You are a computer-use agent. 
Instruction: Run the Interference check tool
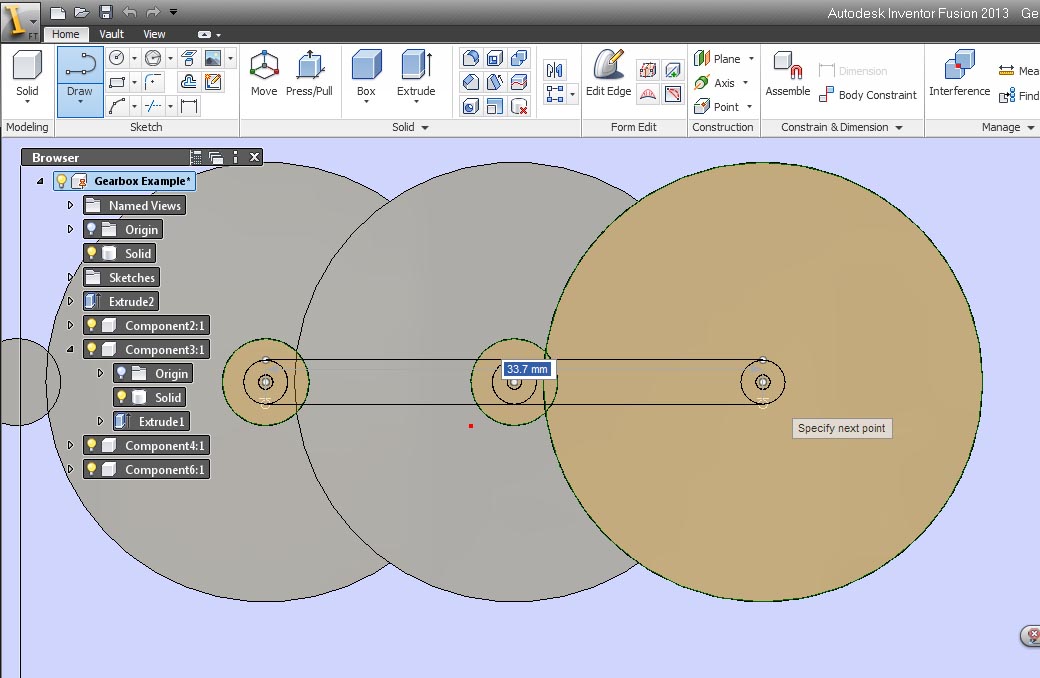tap(959, 74)
